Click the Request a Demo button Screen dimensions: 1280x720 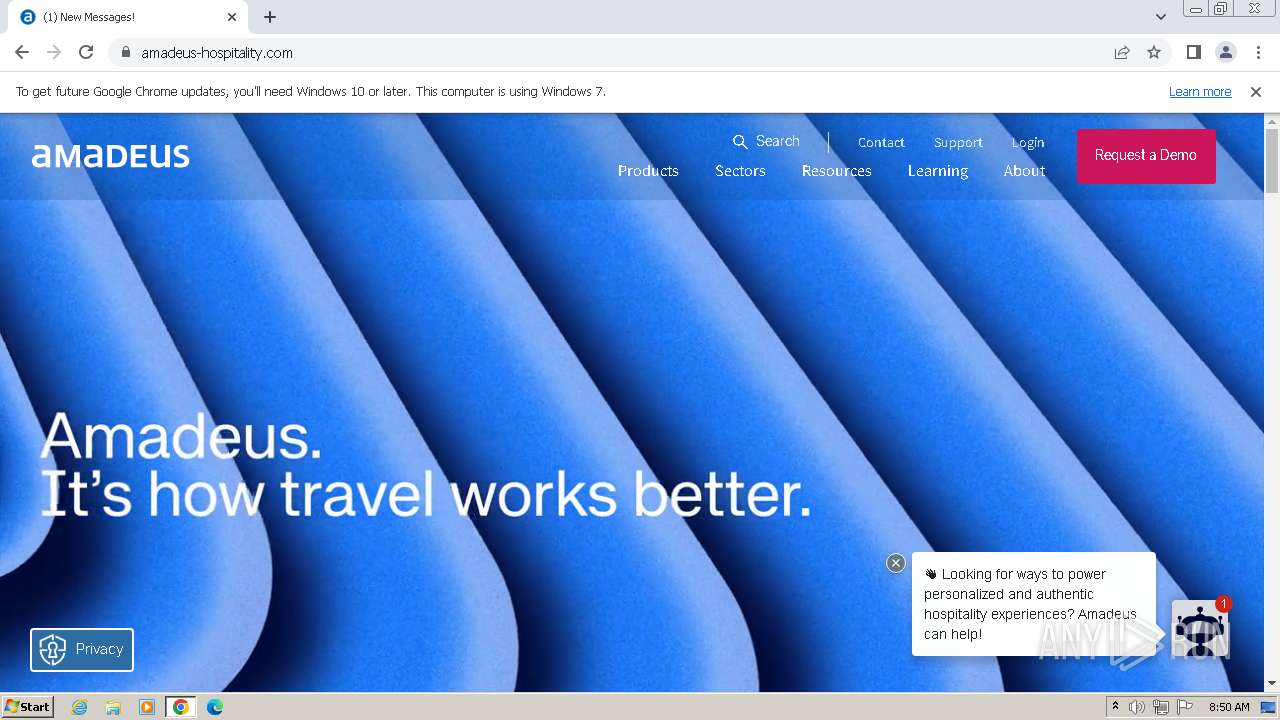tap(1146, 155)
